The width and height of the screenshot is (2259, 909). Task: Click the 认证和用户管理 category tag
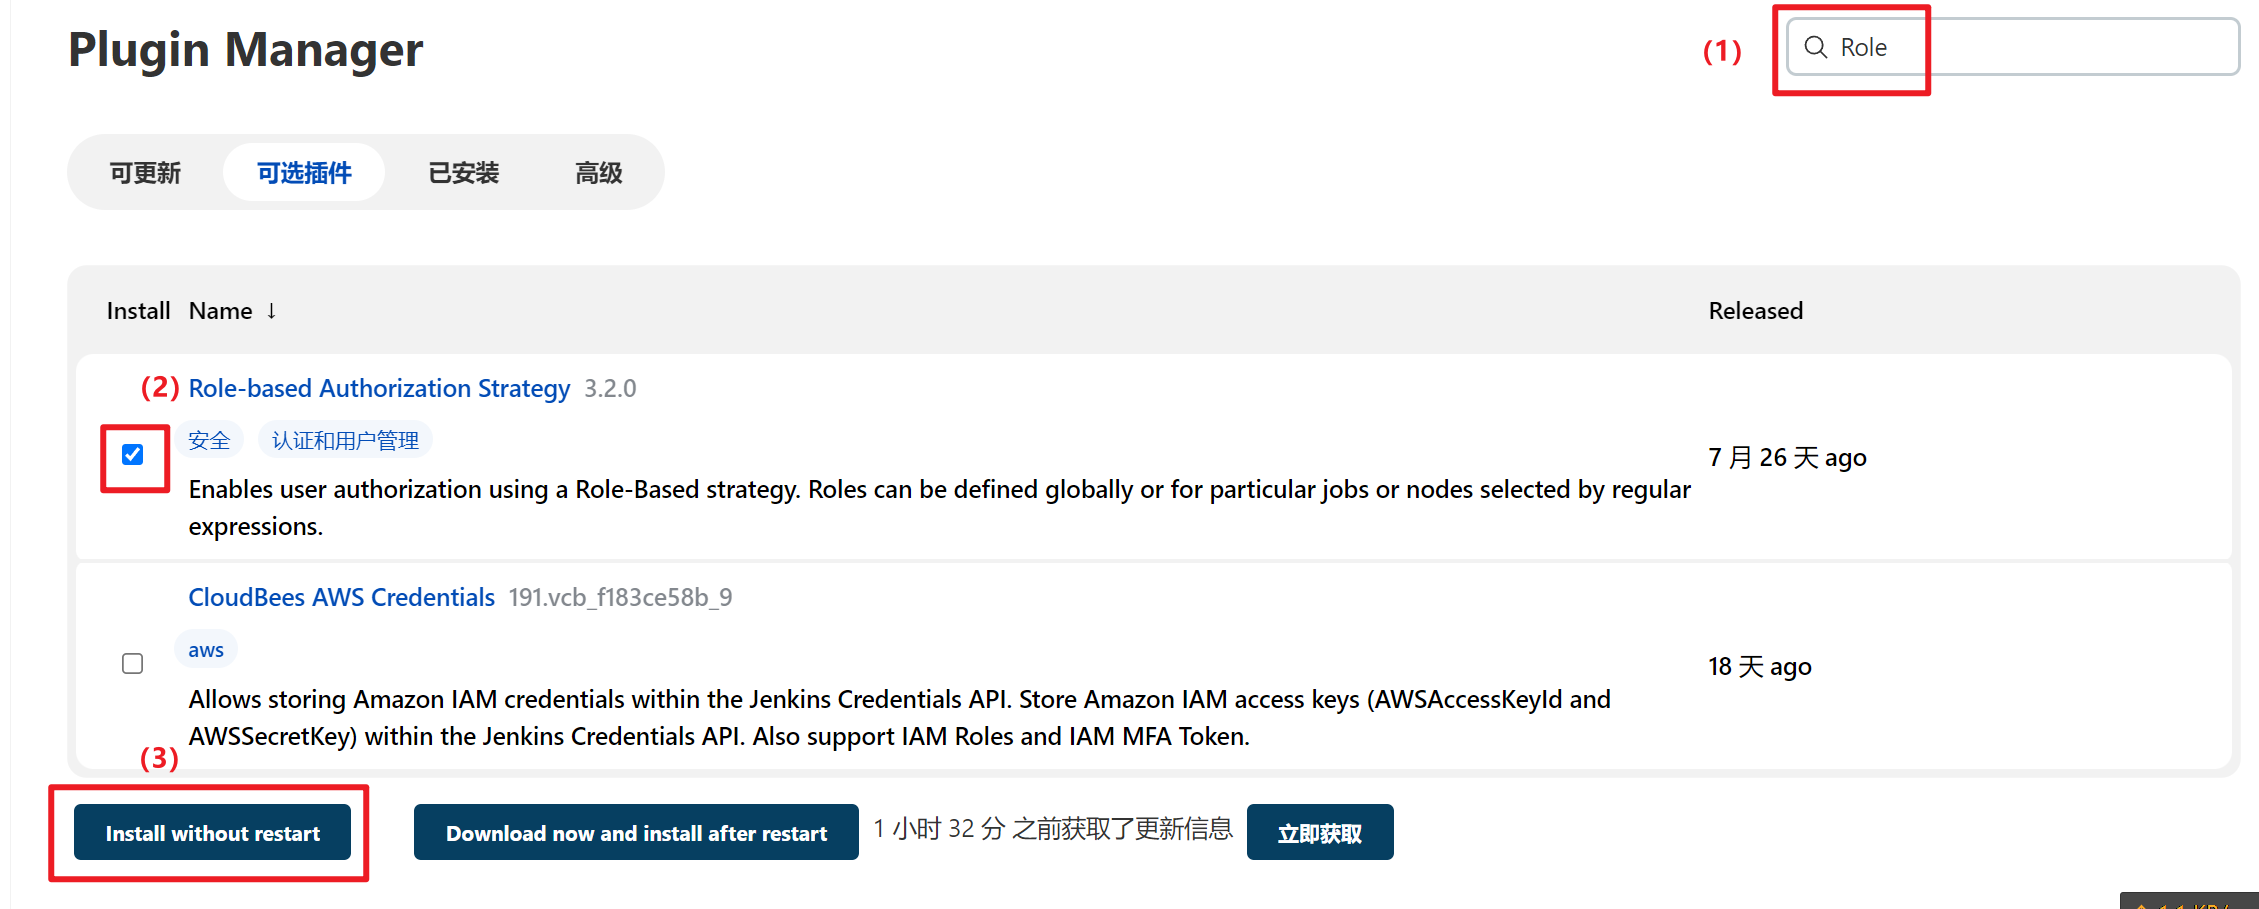click(344, 439)
